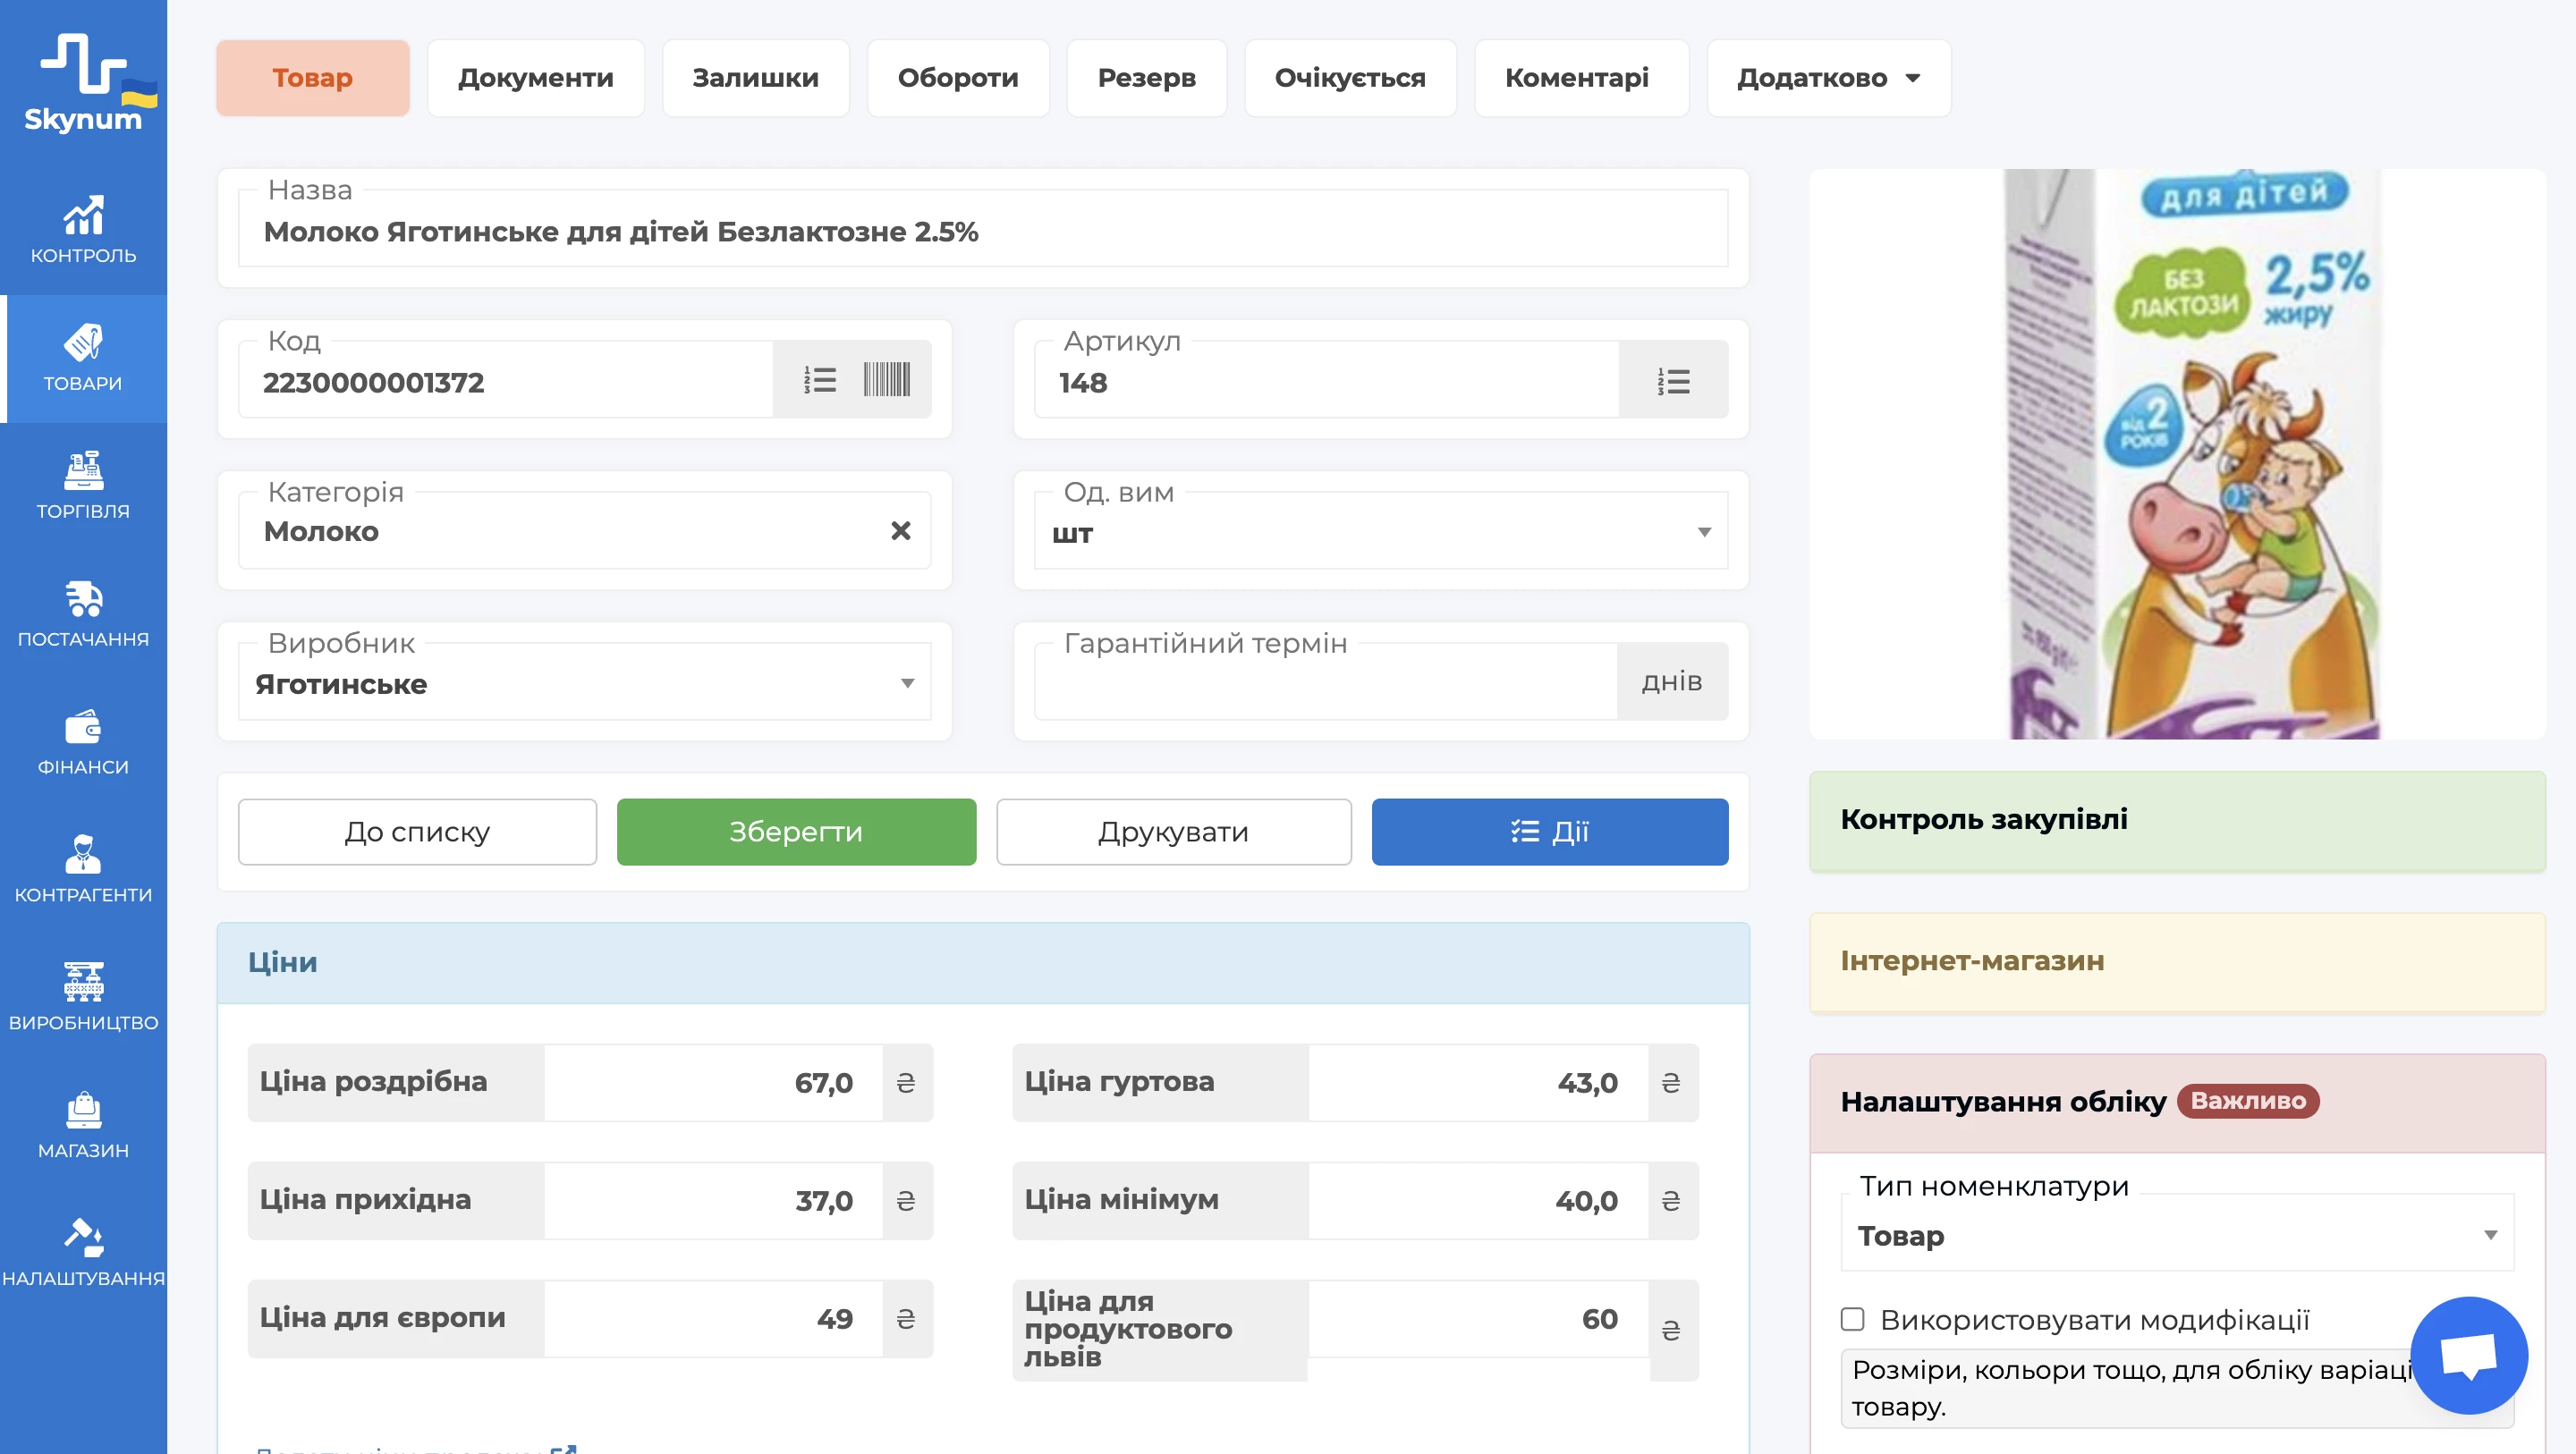This screenshot has width=2576, height=1454.
Task: Expand Тип номенклатури dropdown
Action: pos(2177,1233)
